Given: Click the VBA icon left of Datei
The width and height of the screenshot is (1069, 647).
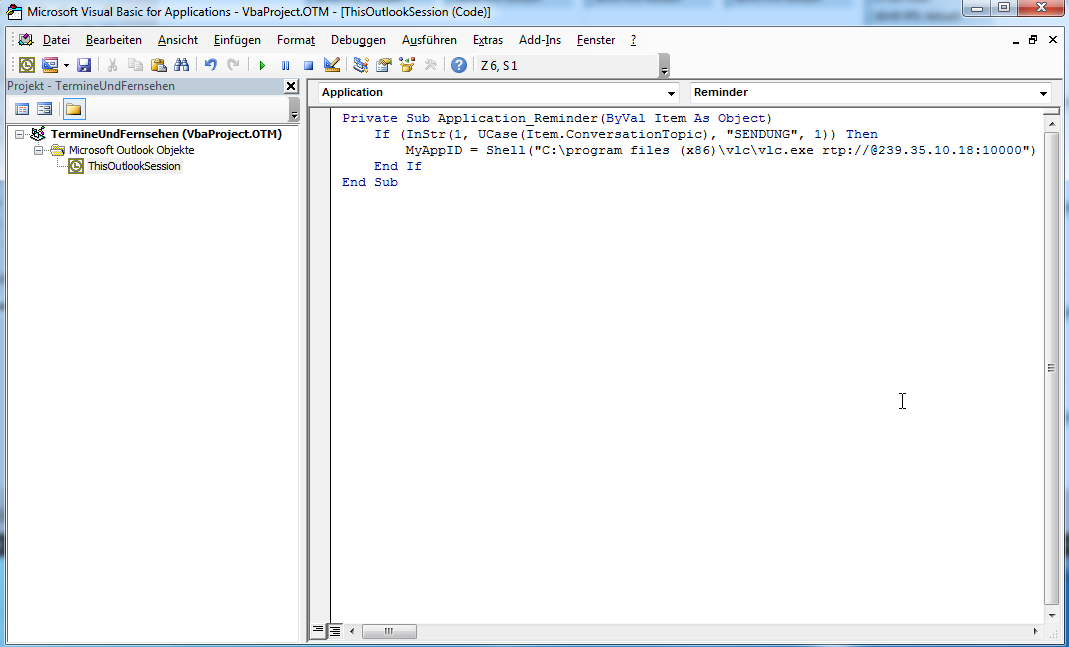Looking at the screenshot, I should [x=26, y=40].
